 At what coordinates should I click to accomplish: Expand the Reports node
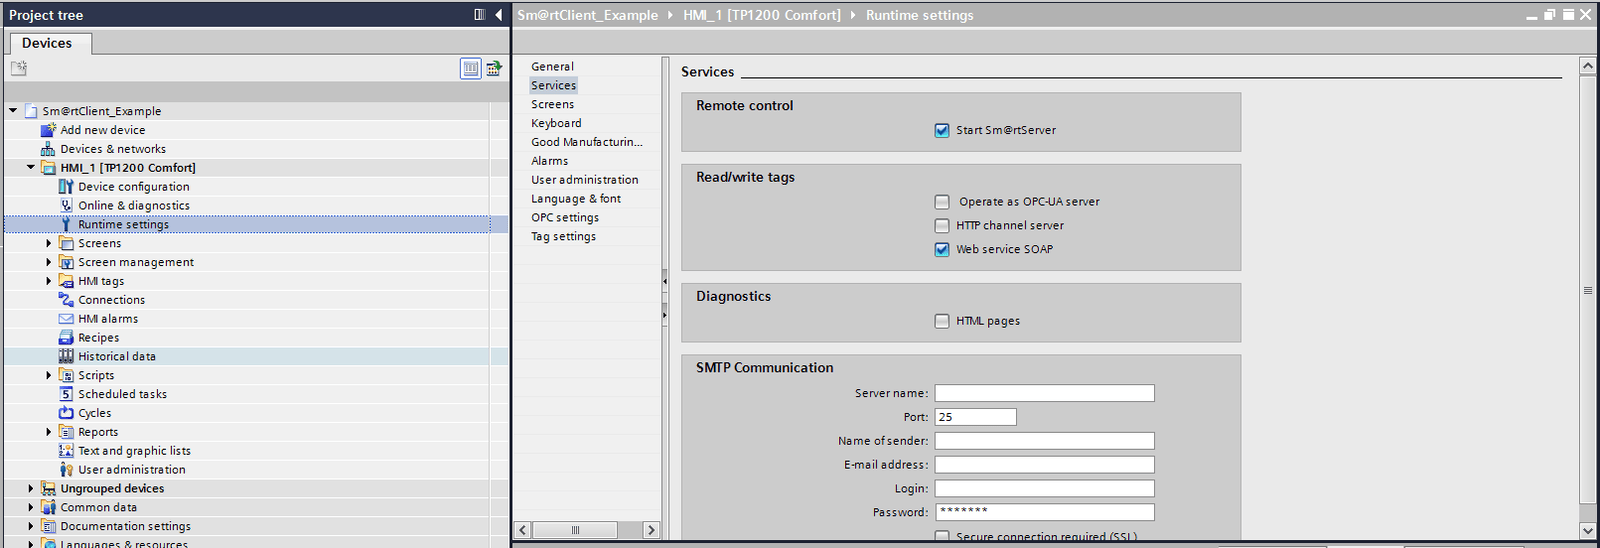pyautogui.click(x=48, y=432)
